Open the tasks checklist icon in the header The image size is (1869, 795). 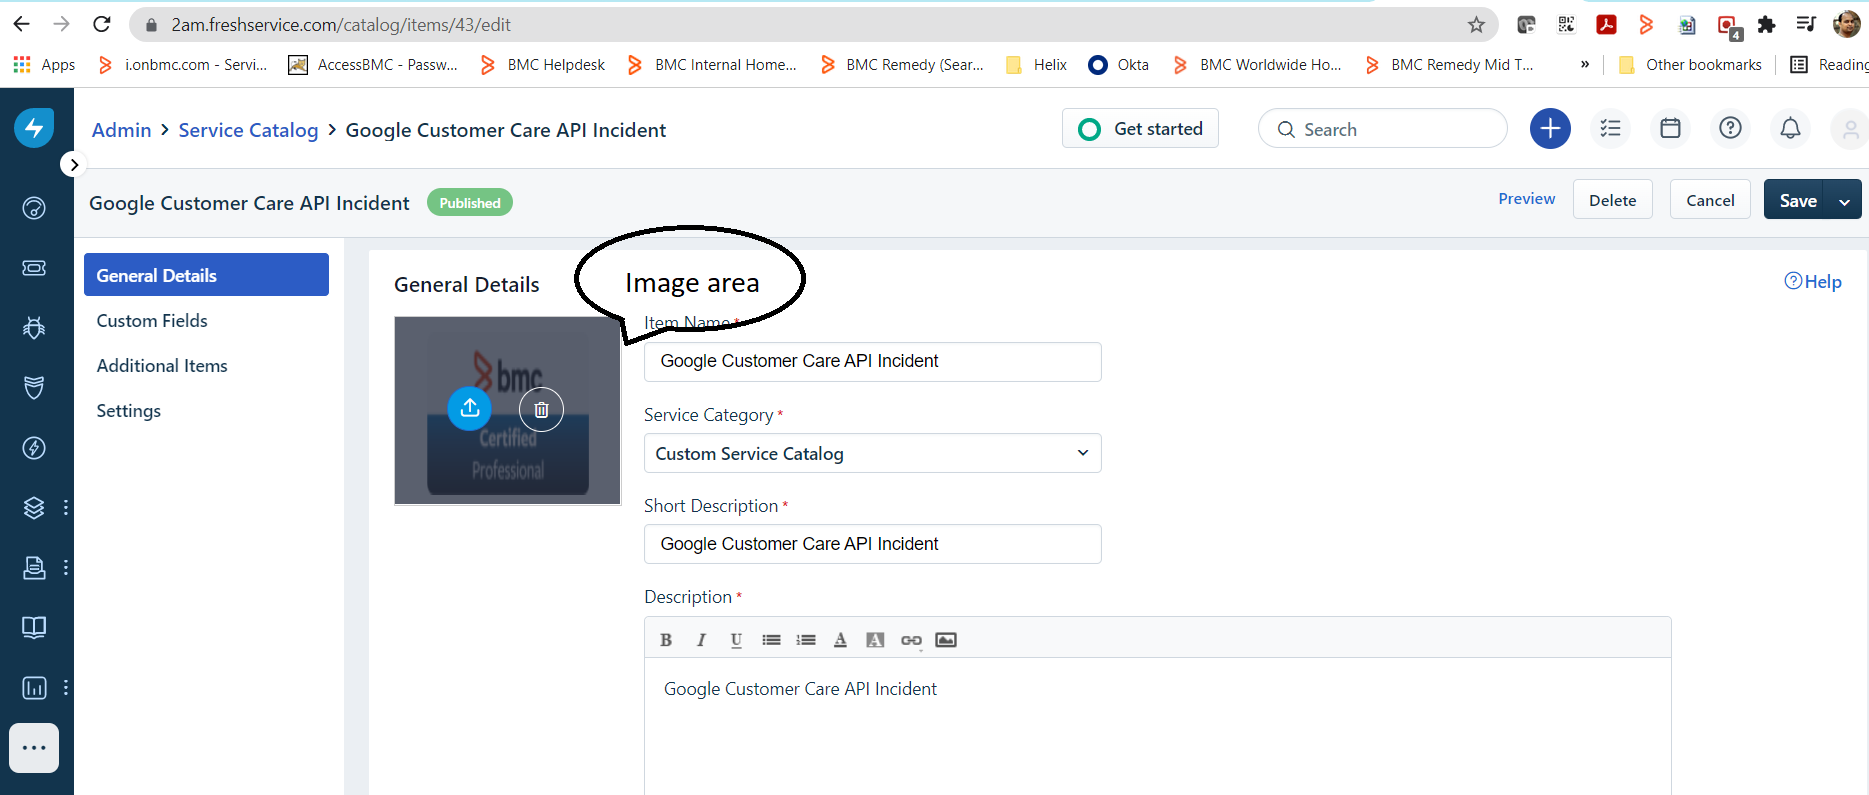[1610, 128]
